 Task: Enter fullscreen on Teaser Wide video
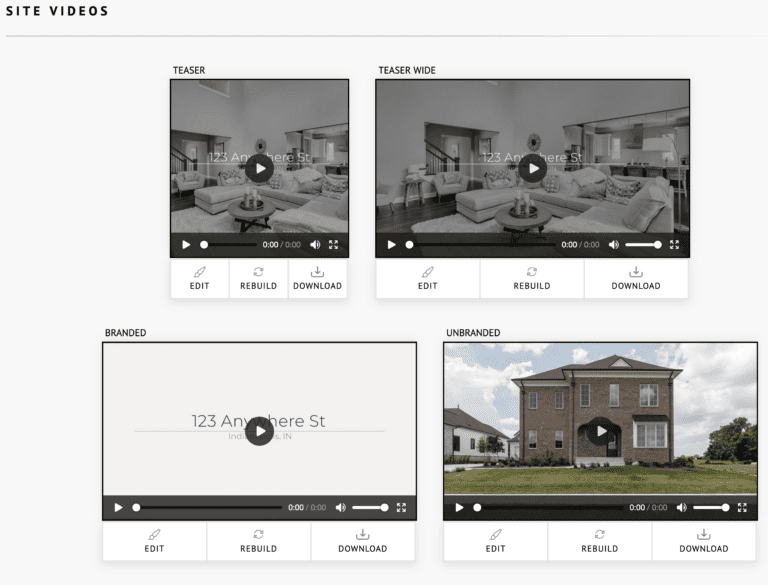pyautogui.click(x=674, y=245)
